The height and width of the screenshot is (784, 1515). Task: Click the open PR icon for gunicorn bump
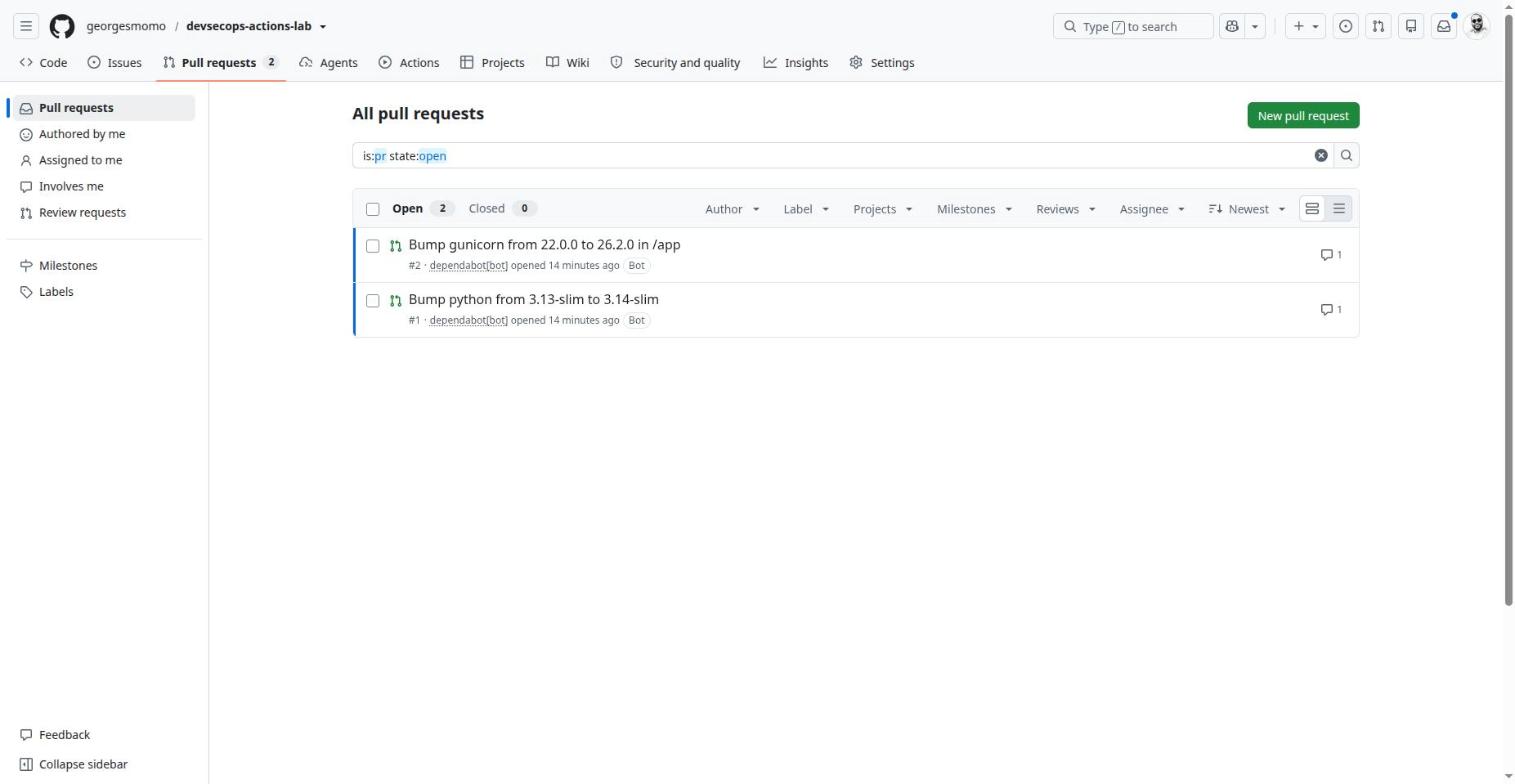coord(396,246)
